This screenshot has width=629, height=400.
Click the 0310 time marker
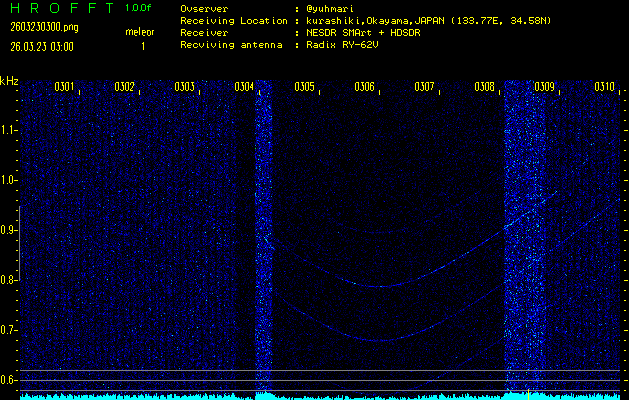604,87
